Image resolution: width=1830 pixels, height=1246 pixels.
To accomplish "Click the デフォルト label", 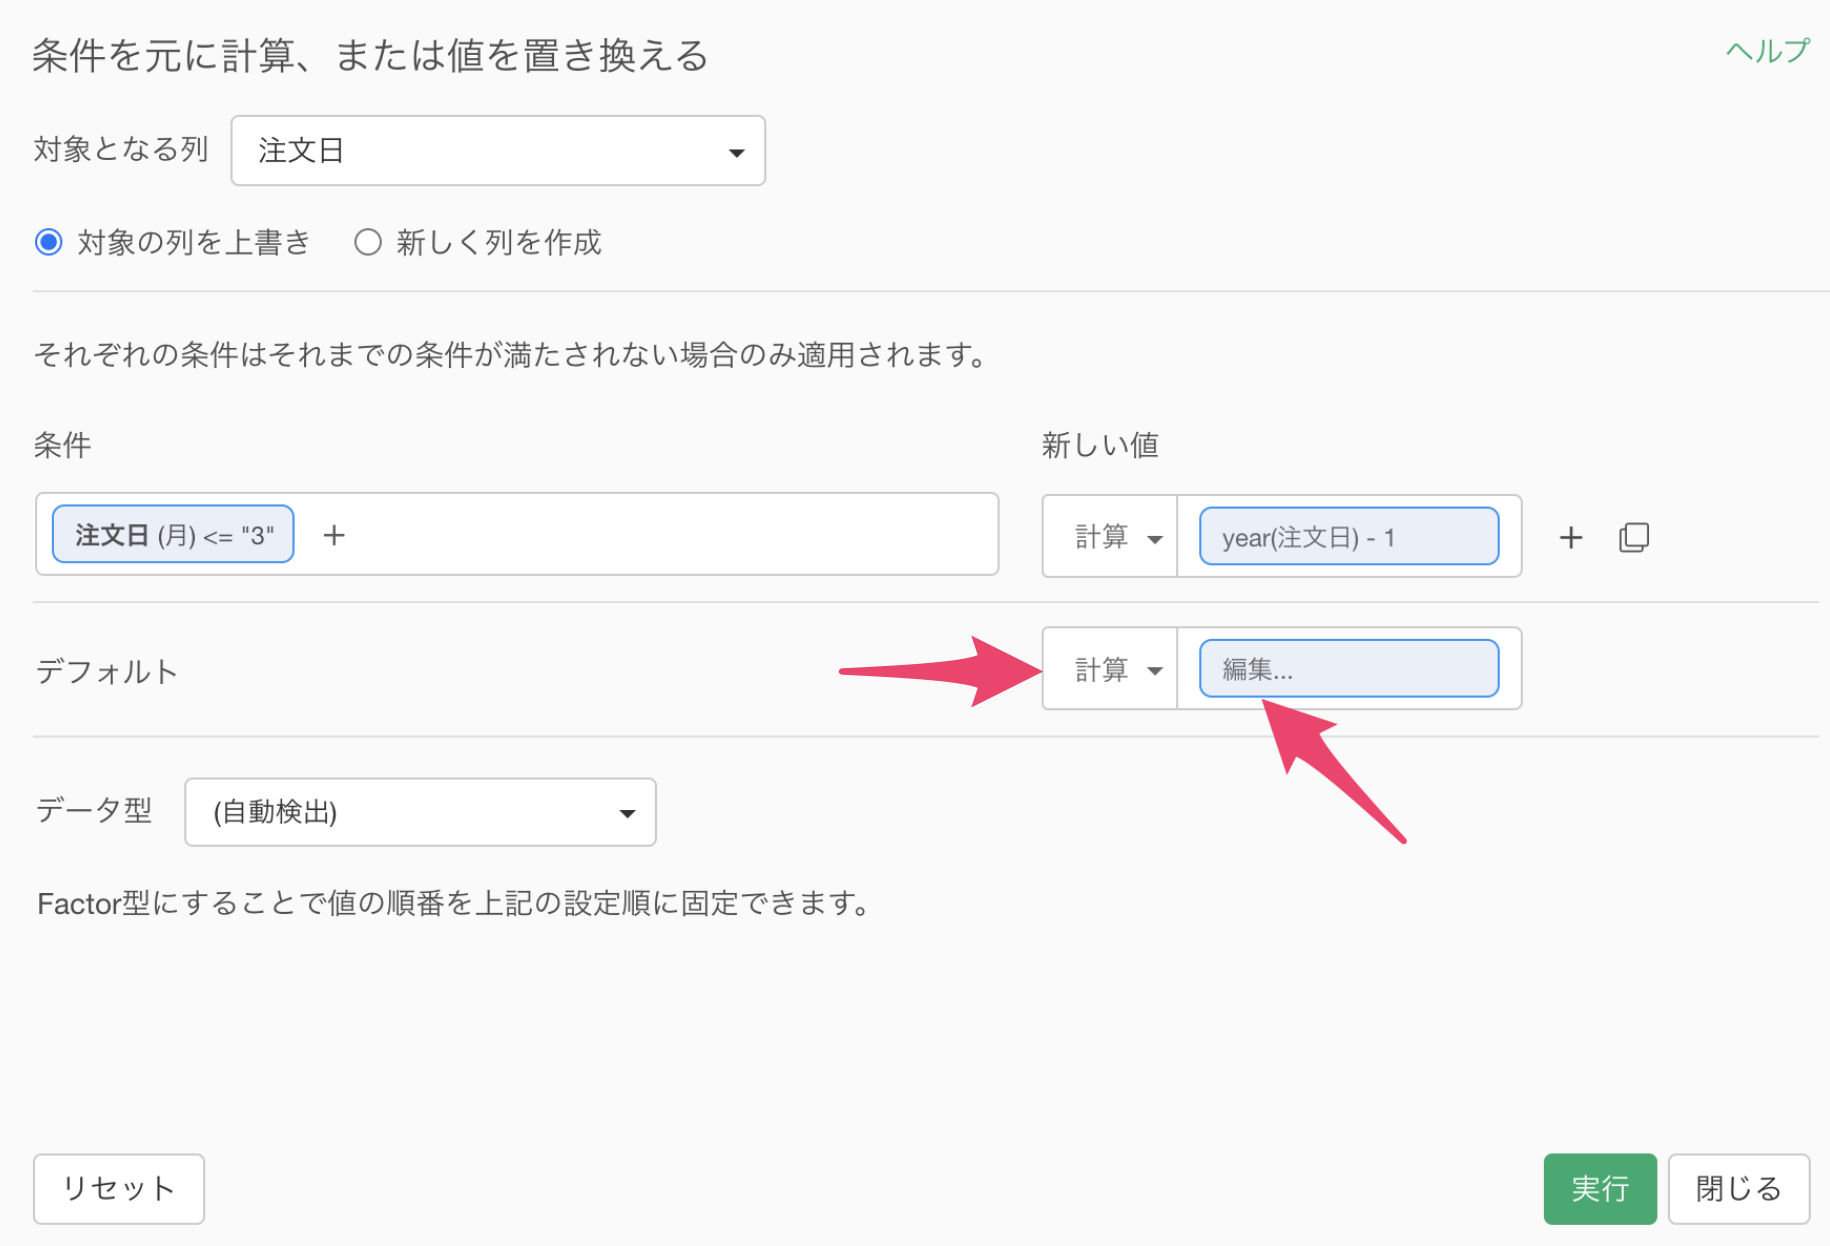I will pos(106,671).
